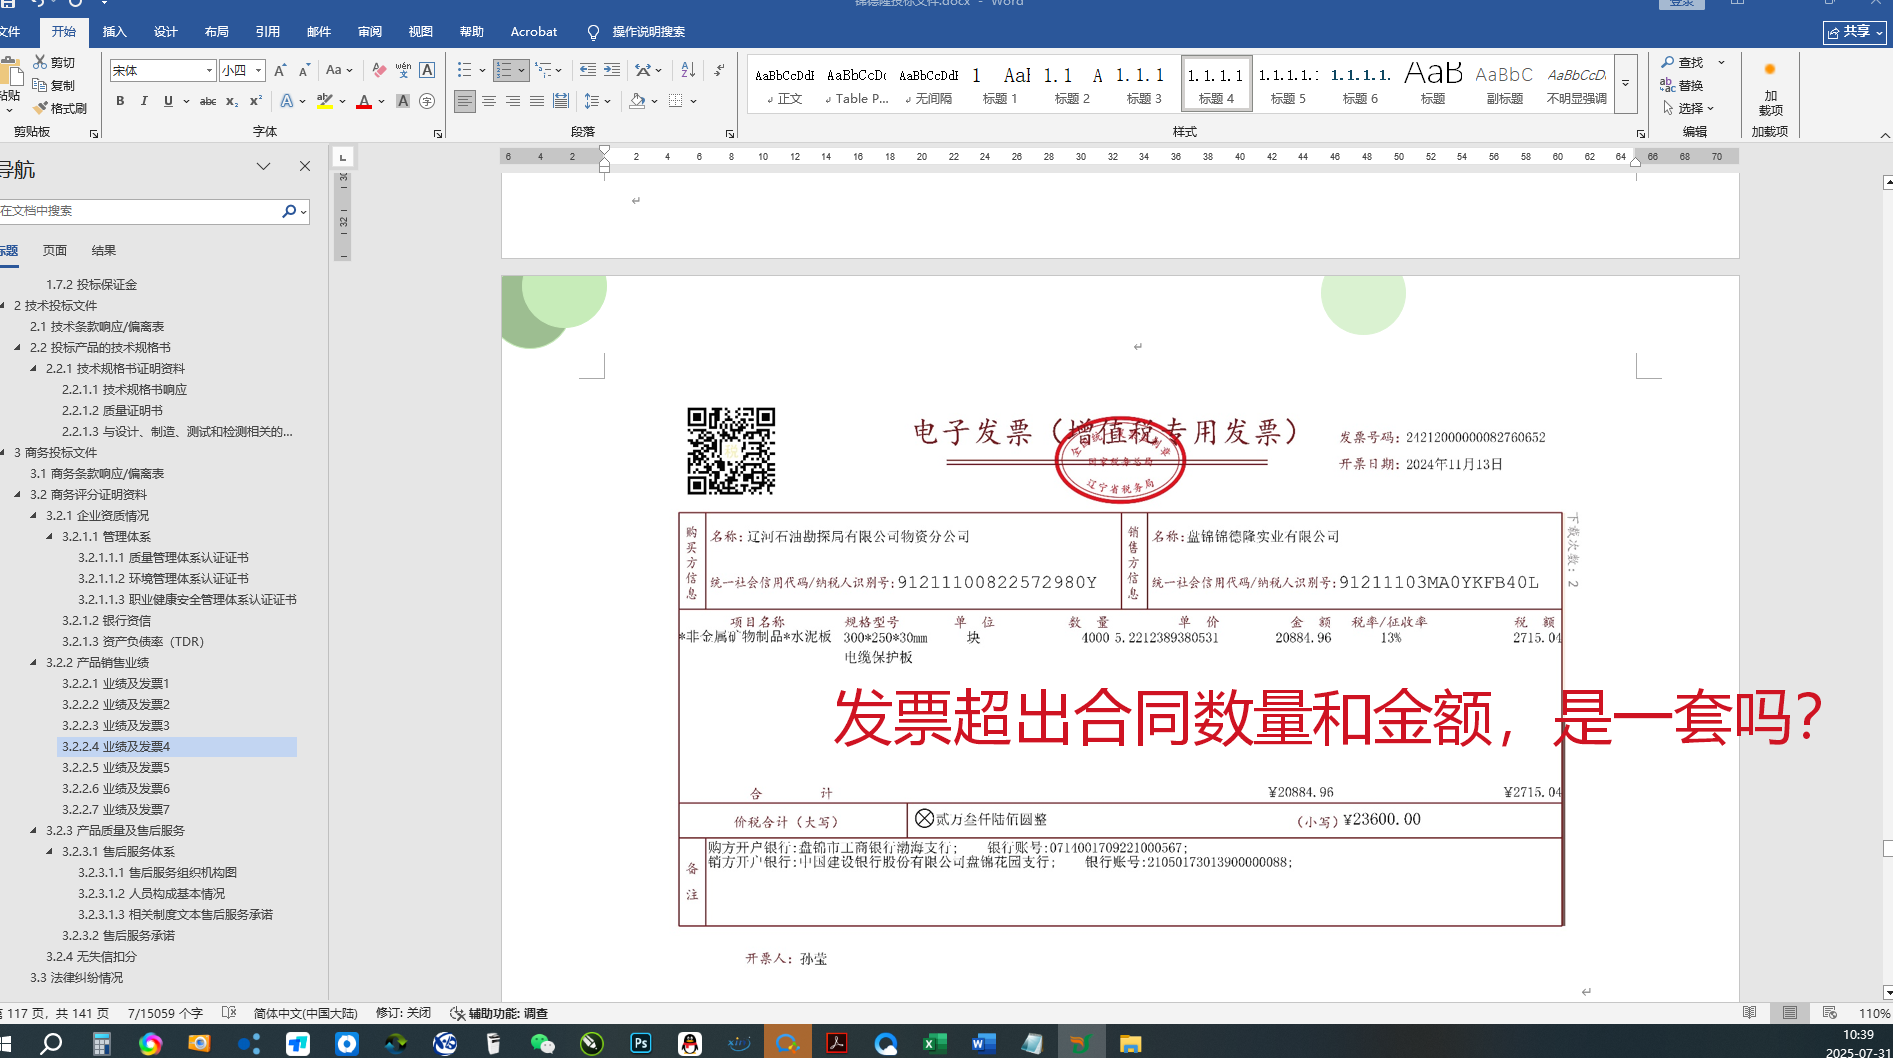
Task: Switch to the 结果 tab in navigation pane
Action: coord(104,250)
